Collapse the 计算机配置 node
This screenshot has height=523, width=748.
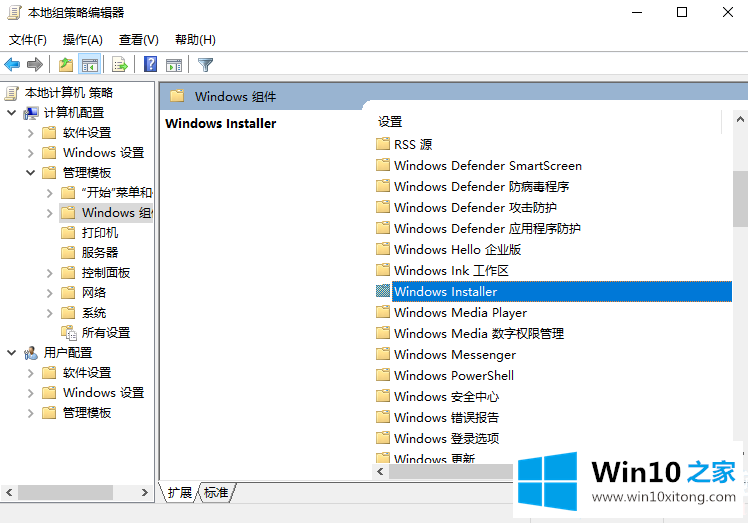coord(11,113)
